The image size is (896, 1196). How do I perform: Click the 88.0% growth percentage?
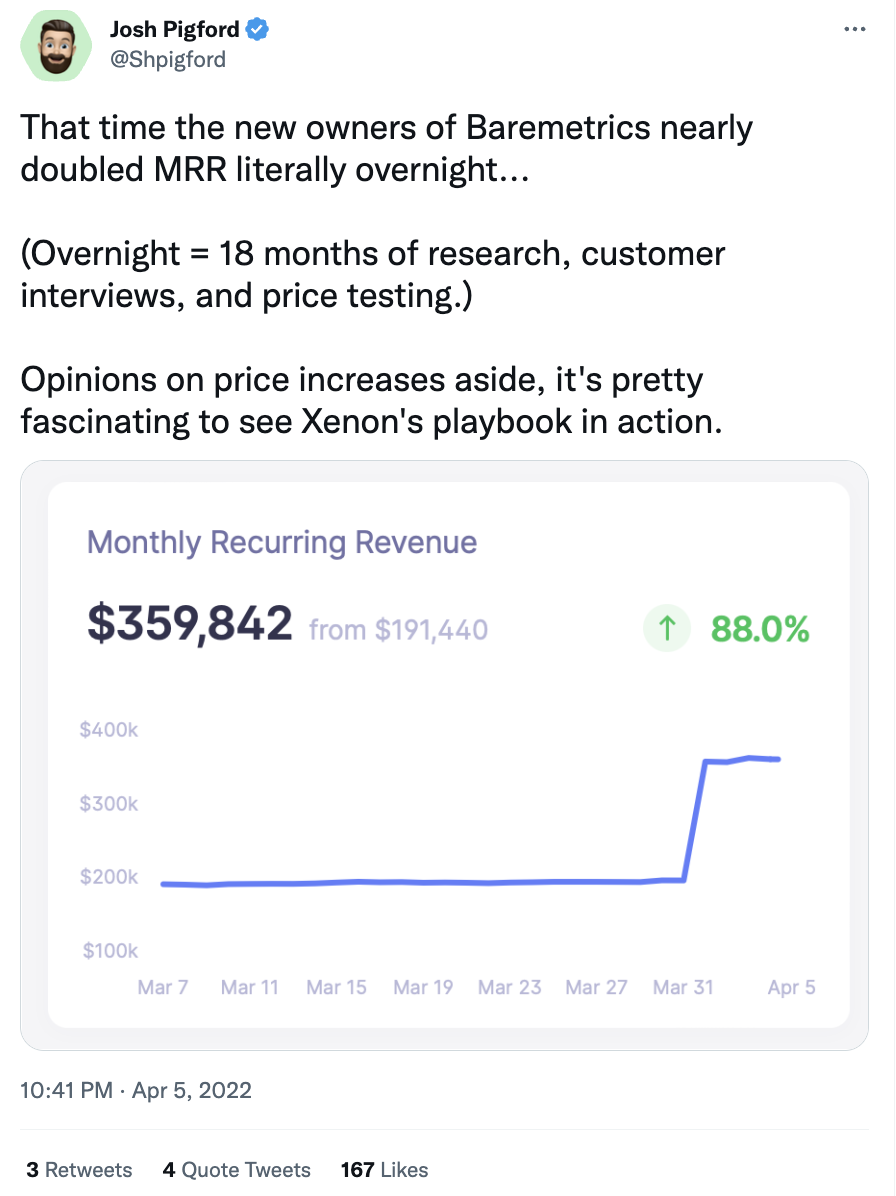759,629
